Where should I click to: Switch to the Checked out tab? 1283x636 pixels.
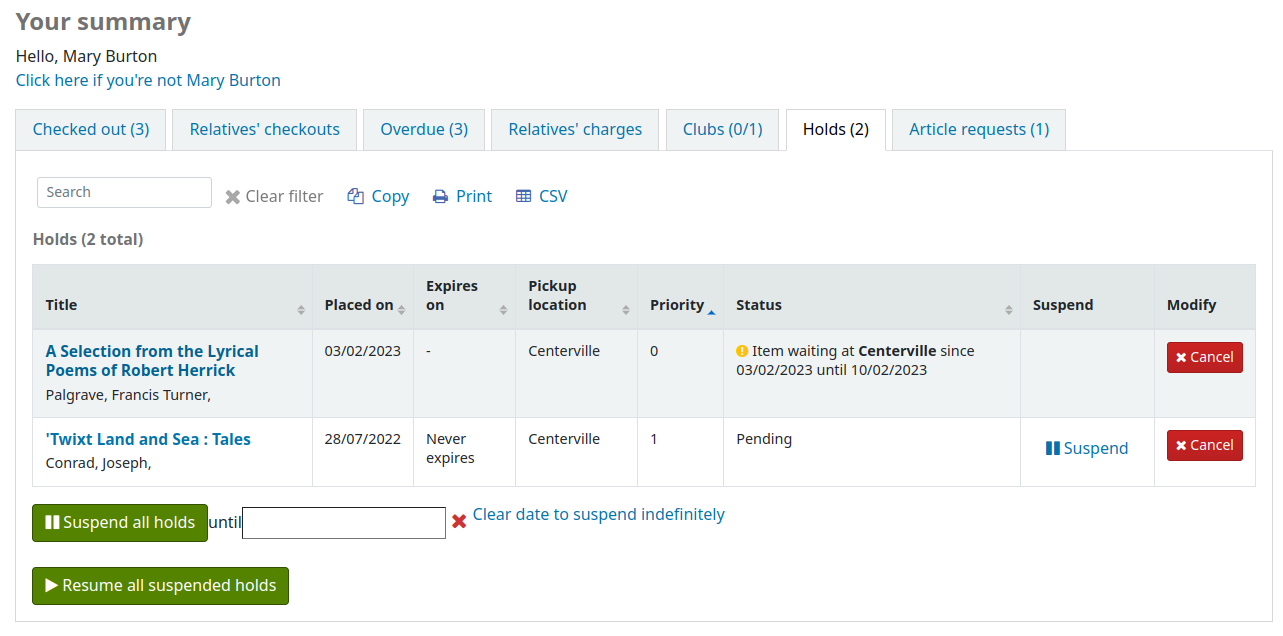pyautogui.click(x=90, y=129)
